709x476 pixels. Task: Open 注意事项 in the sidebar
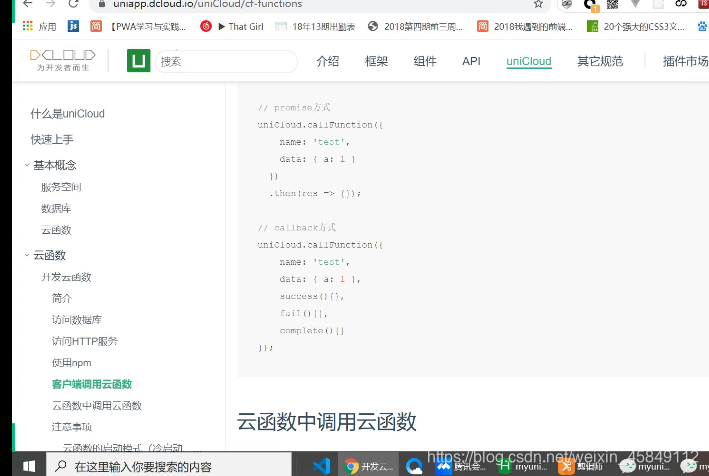pos(71,427)
